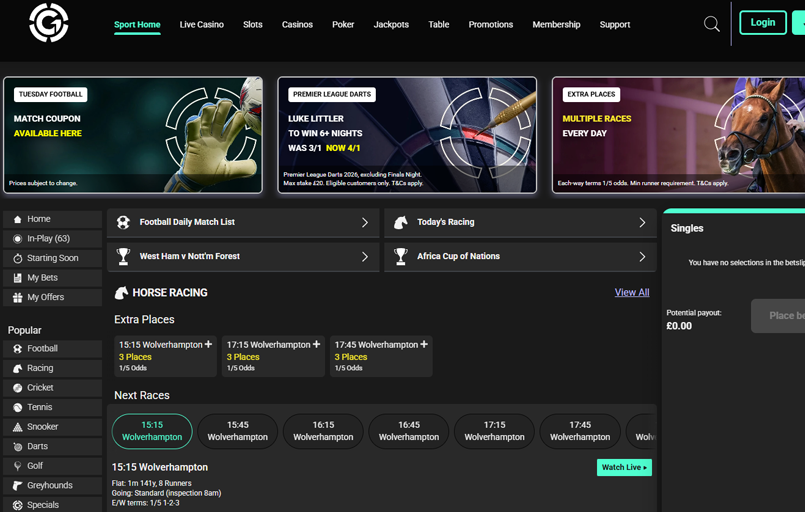Click the 15:15 Wolverhampton race title
The width and height of the screenshot is (805, 512).
point(160,467)
